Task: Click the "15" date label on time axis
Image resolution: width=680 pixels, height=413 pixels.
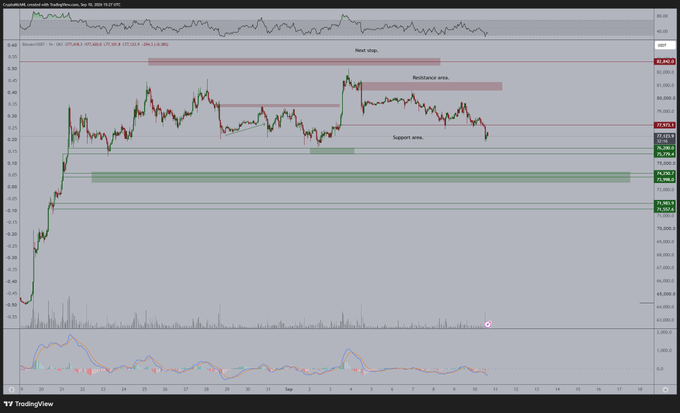Action: [x=578, y=390]
